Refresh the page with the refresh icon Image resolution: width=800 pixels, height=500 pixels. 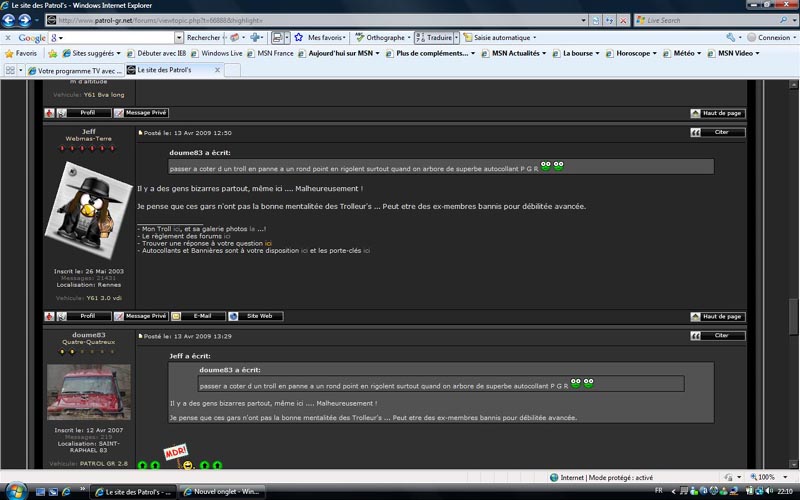[609, 20]
